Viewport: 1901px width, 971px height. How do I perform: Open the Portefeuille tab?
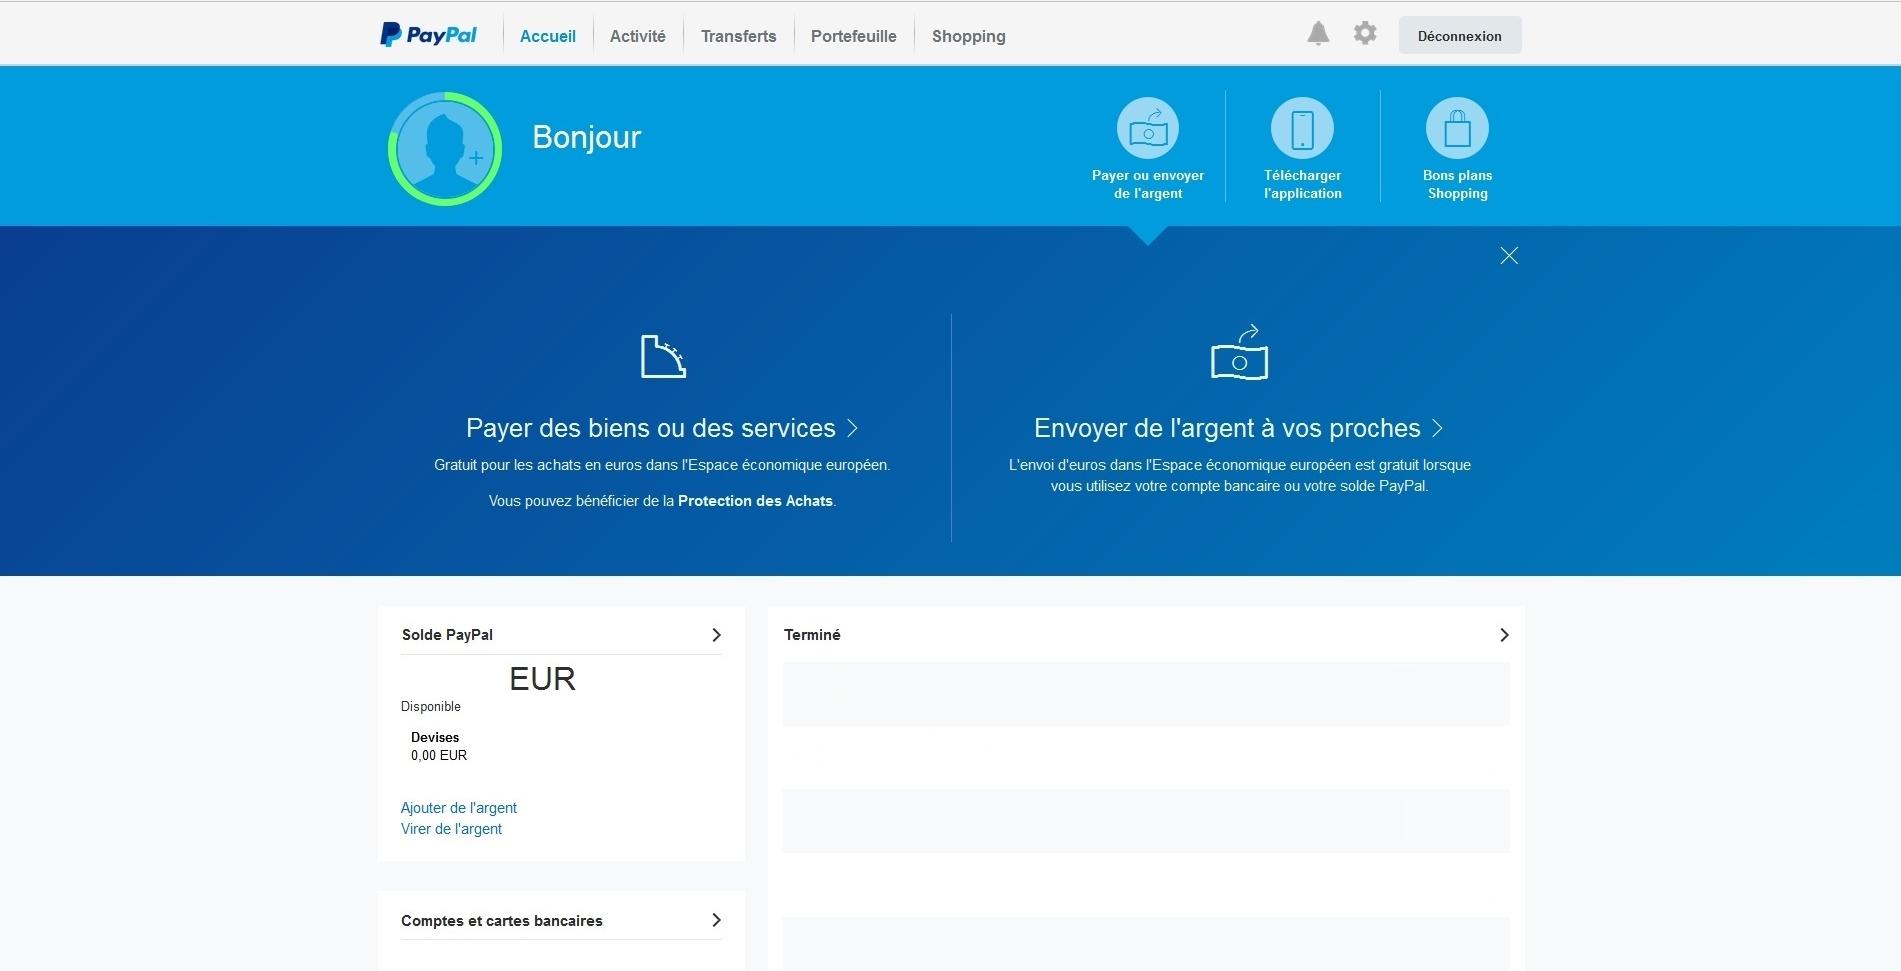pos(854,36)
